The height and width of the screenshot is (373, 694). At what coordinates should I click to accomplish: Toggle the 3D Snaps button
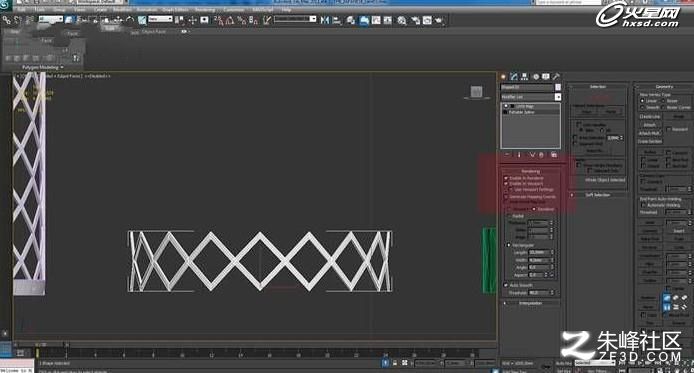[x=219, y=20]
